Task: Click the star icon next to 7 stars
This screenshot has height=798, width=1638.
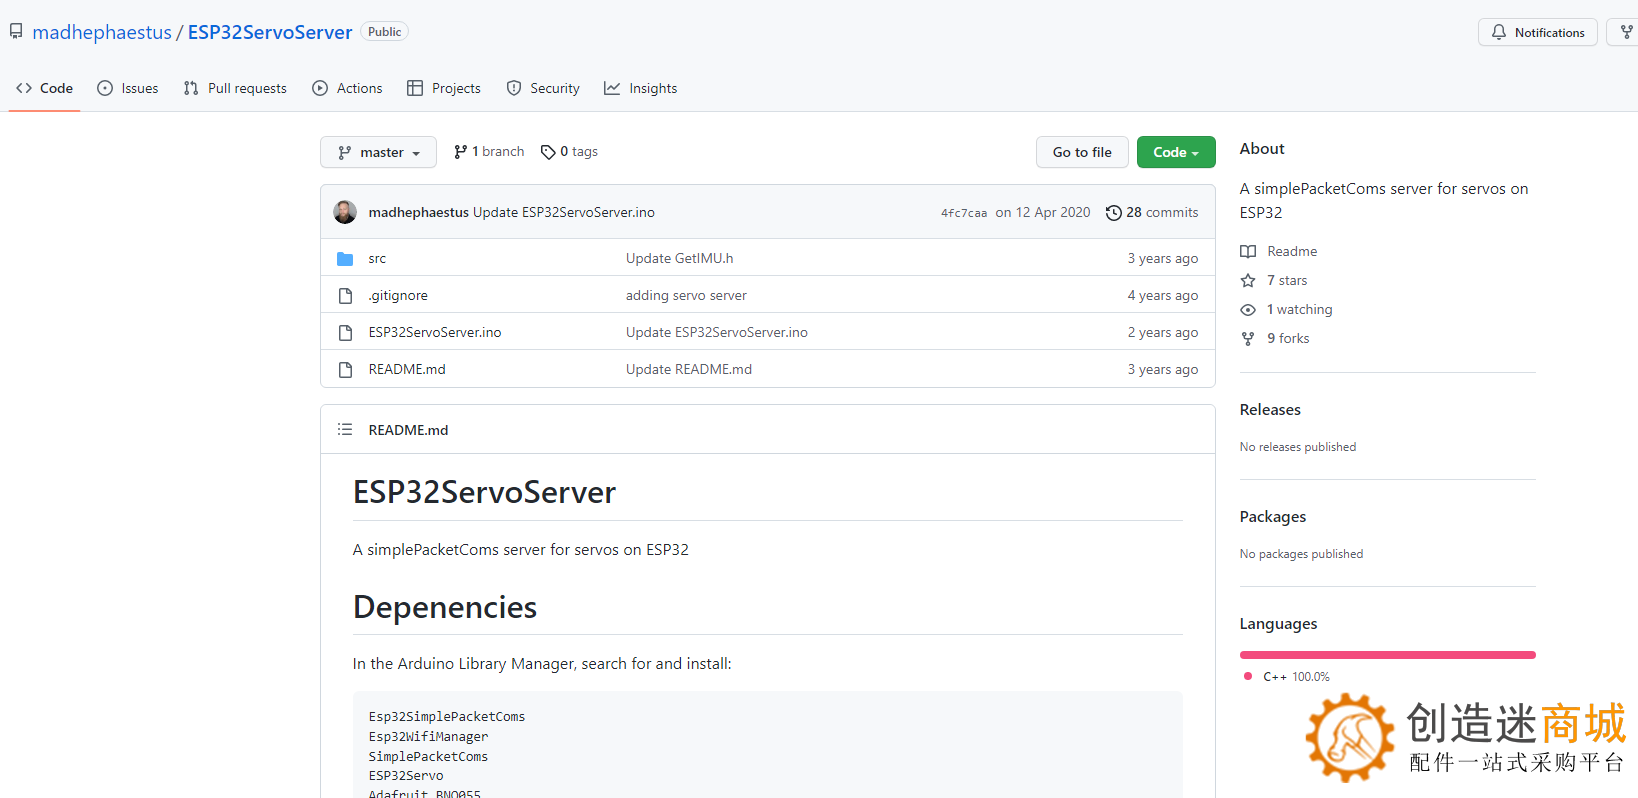Action: point(1248,280)
